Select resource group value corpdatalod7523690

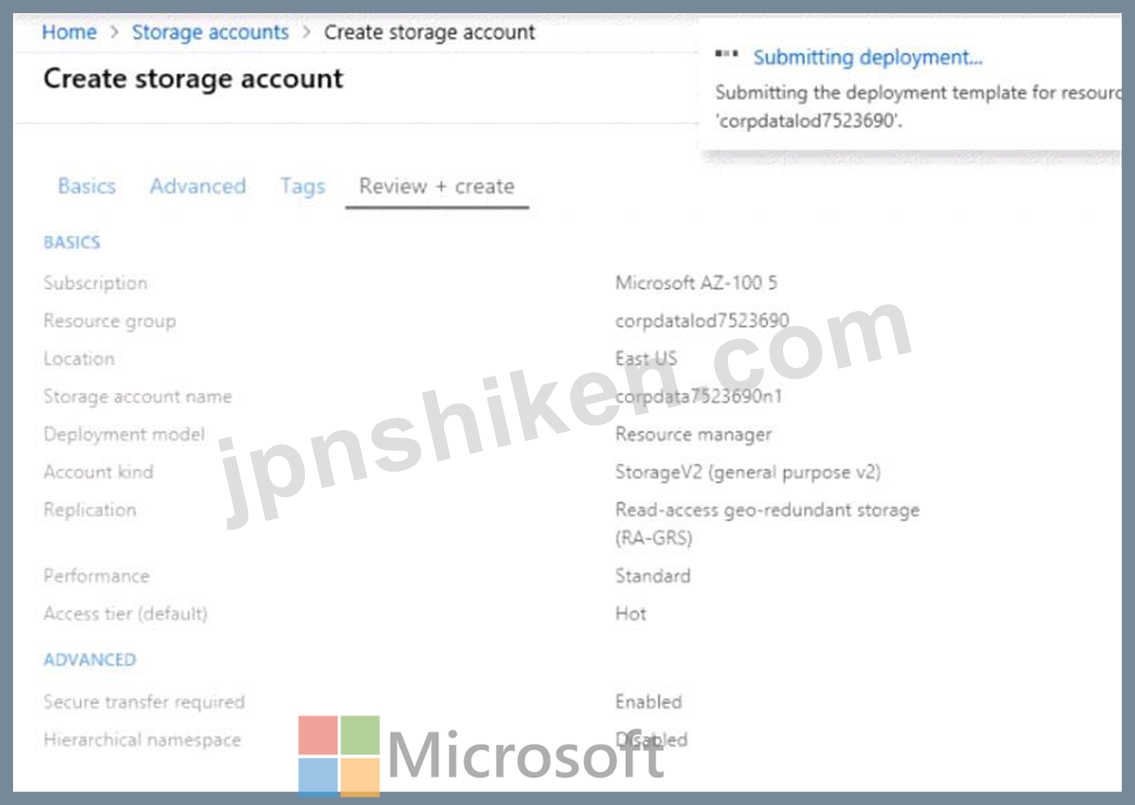(702, 321)
